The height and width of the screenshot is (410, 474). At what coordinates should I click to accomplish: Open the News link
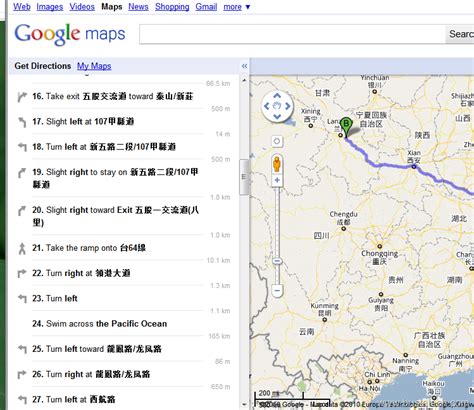[x=138, y=7]
